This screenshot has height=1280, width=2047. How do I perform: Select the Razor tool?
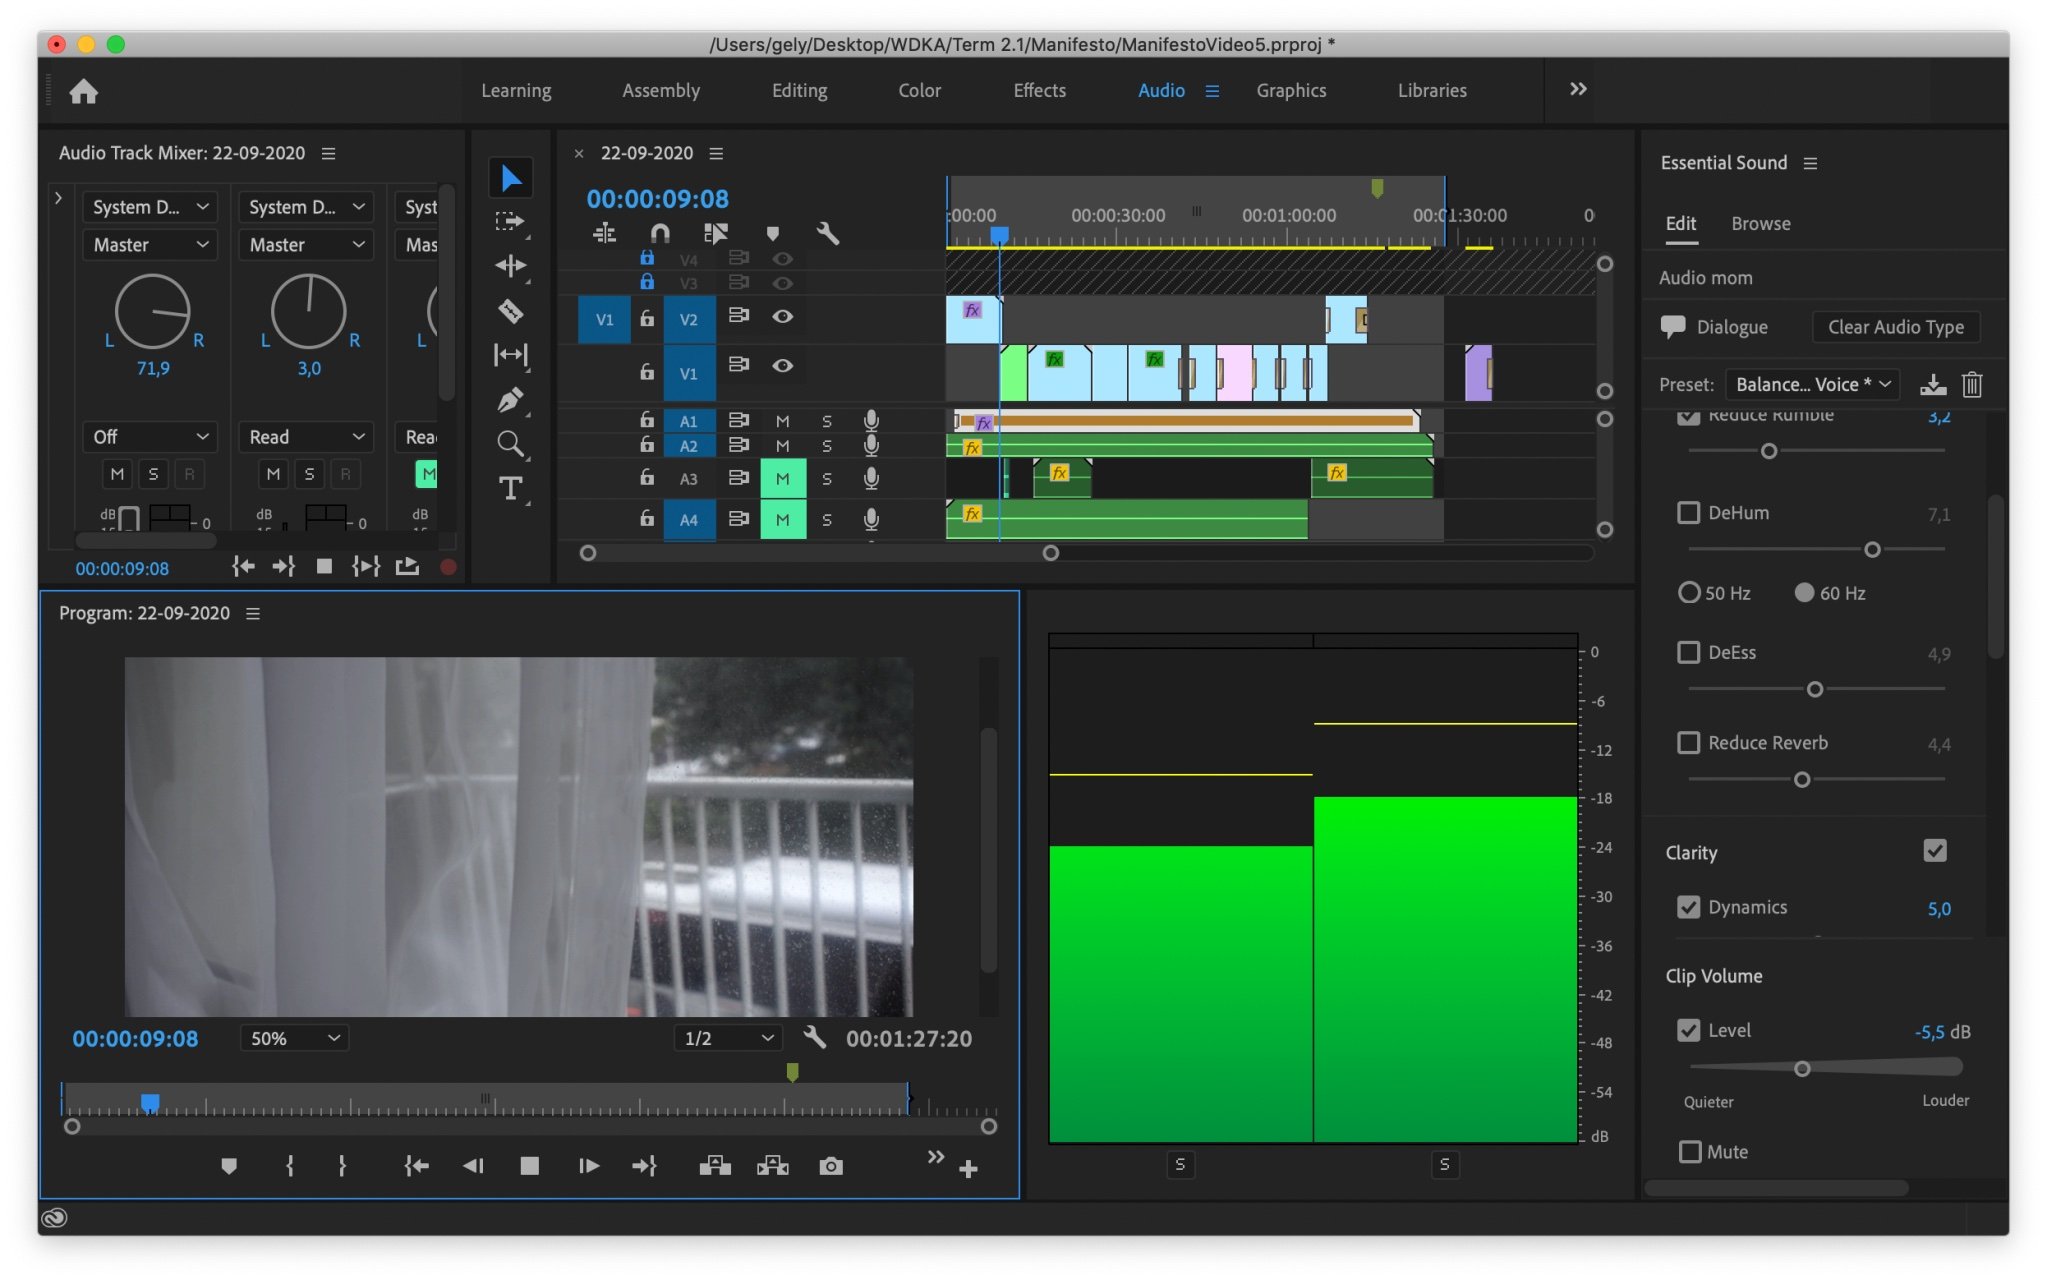click(x=511, y=311)
